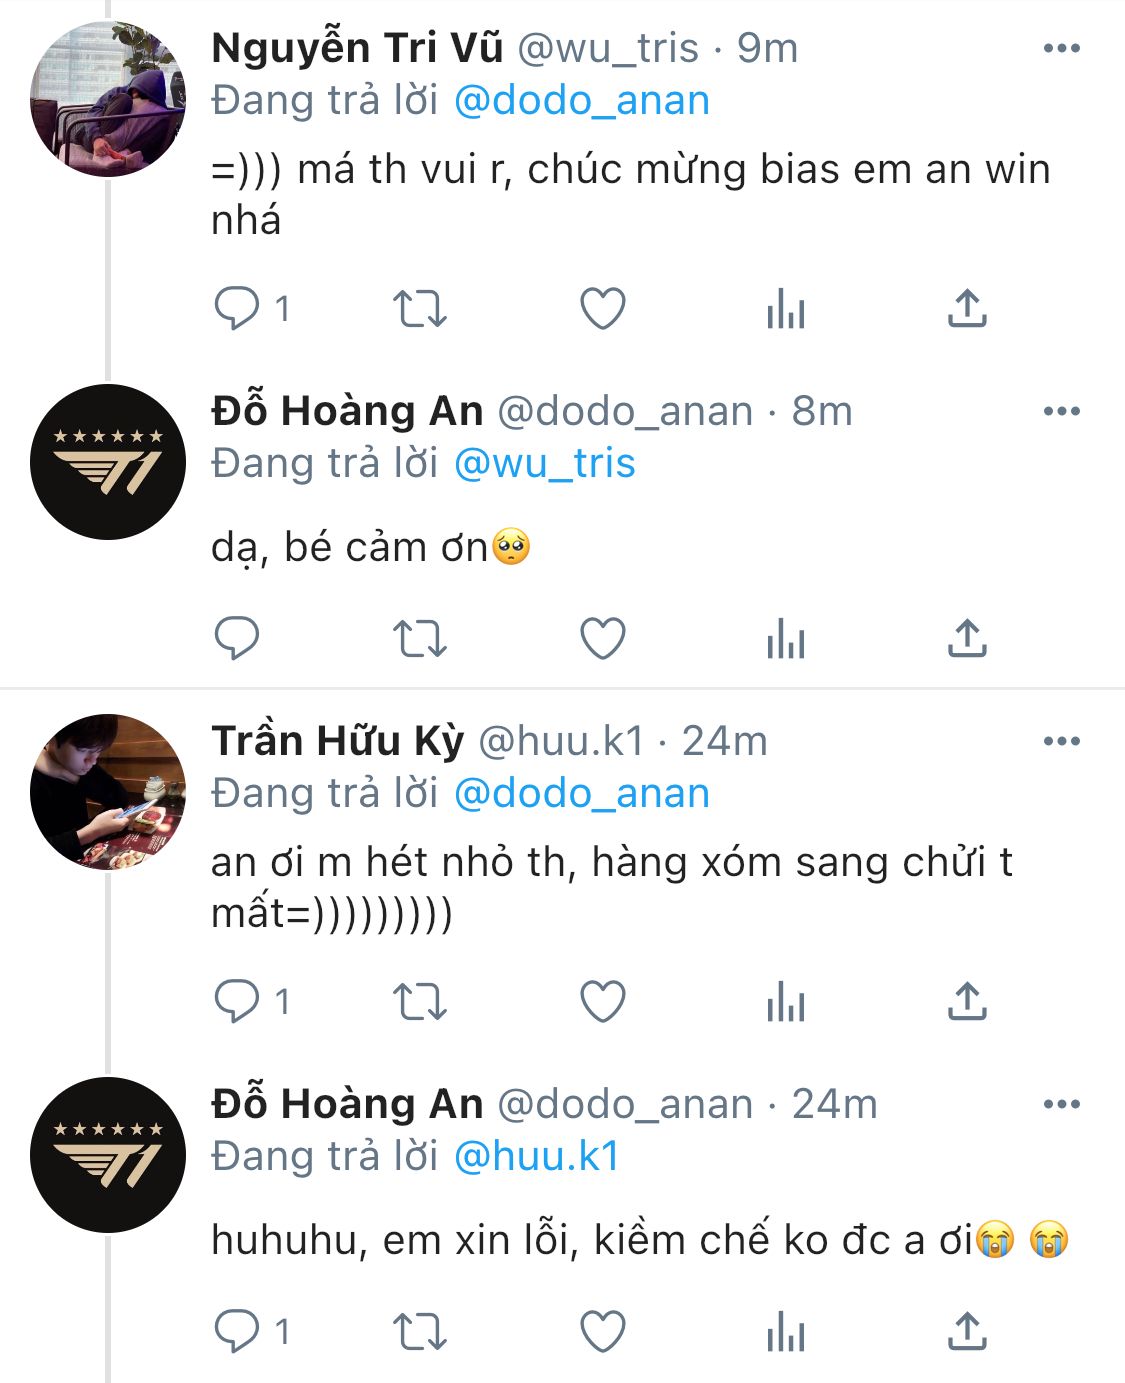Like Trần Hữu Kỳ's tweet
This screenshot has width=1125, height=1383.
pyautogui.click(x=603, y=1001)
